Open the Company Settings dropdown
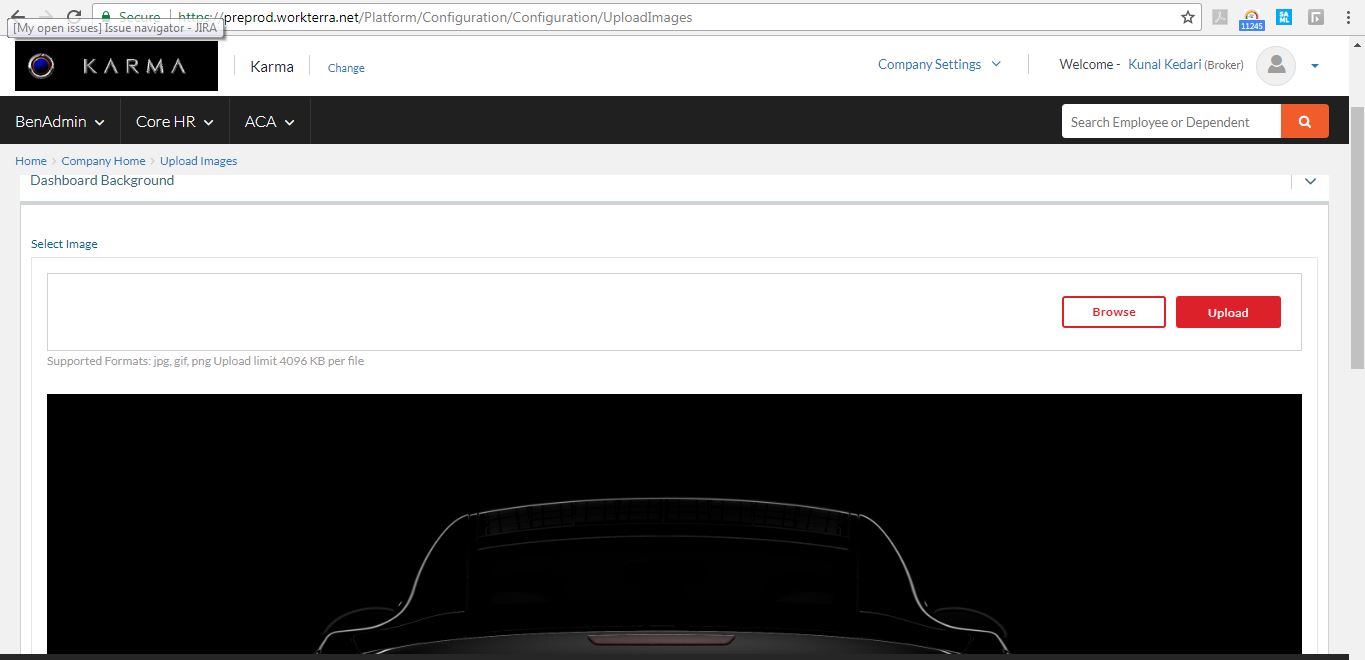 click(938, 64)
